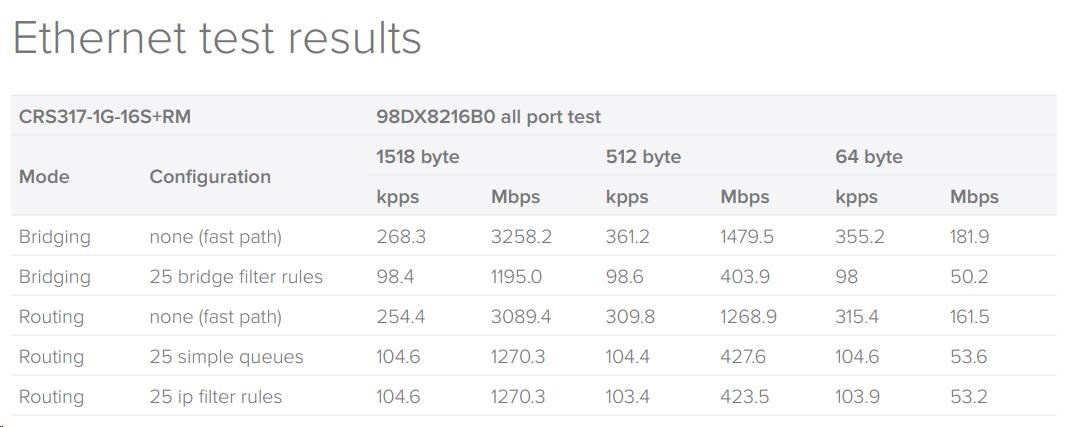The image size is (1070, 427).
Task: Click the 1195.0 Mbps value
Action: click(x=517, y=277)
